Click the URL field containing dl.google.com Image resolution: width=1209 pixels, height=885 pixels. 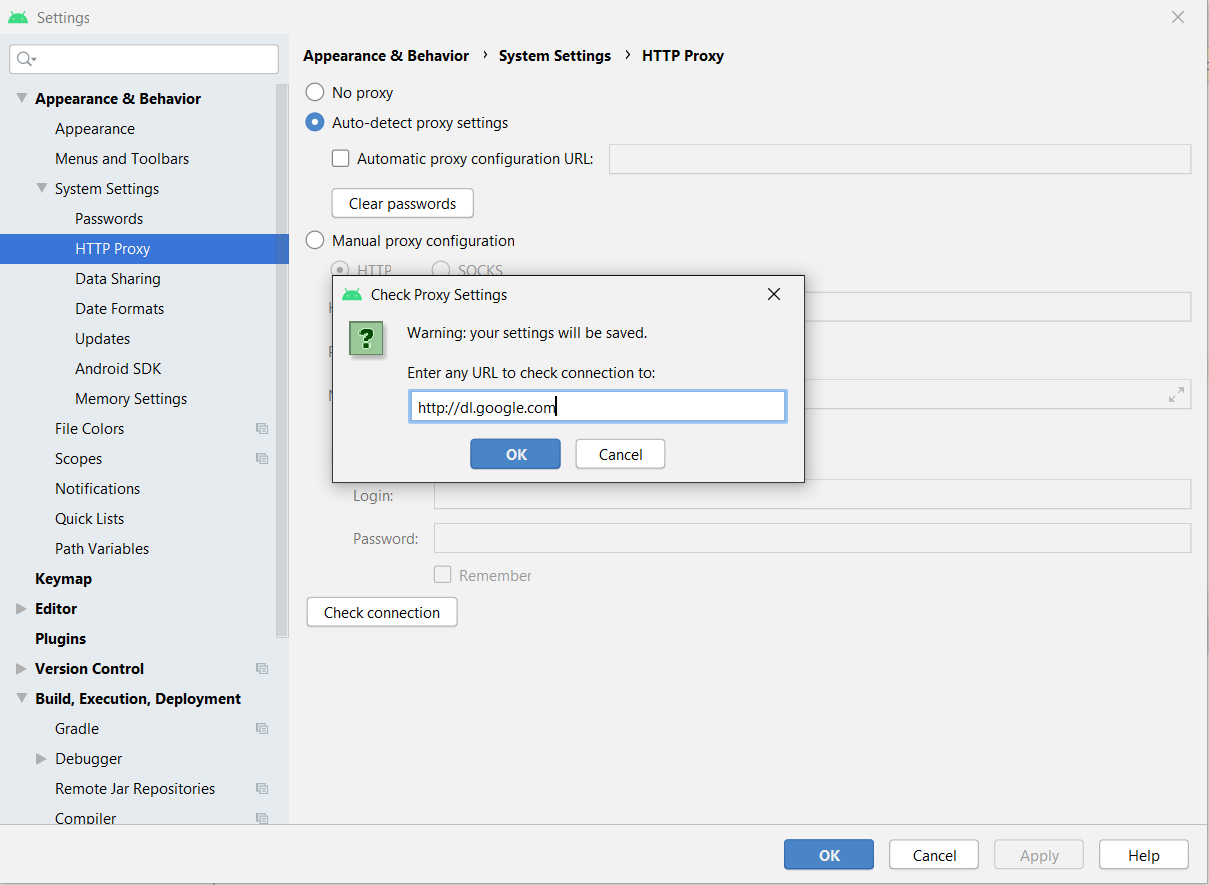[597, 407]
